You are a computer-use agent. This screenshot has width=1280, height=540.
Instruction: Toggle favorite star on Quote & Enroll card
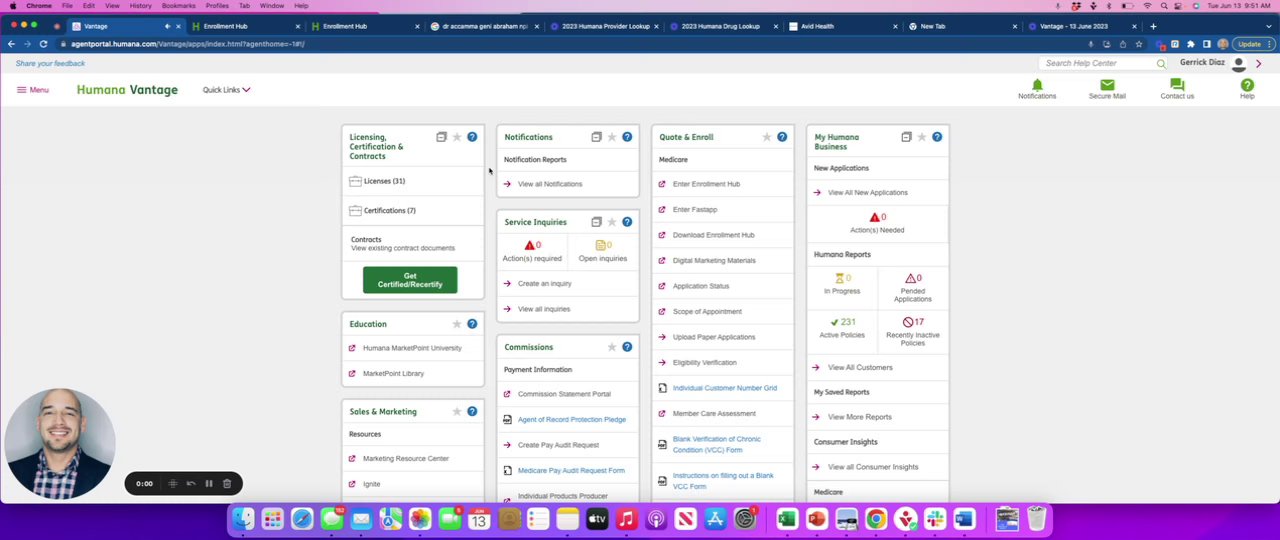pyautogui.click(x=767, y=137)
